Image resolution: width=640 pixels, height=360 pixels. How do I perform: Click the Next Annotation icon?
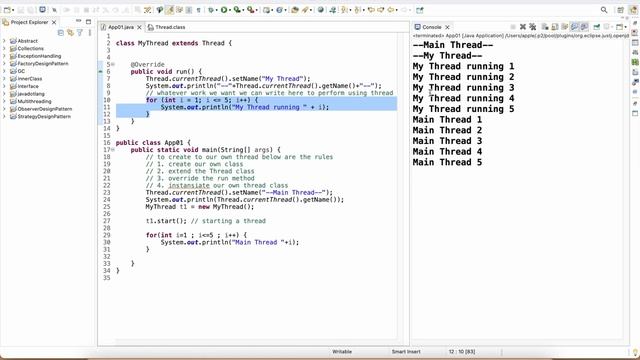pos(344,10)
